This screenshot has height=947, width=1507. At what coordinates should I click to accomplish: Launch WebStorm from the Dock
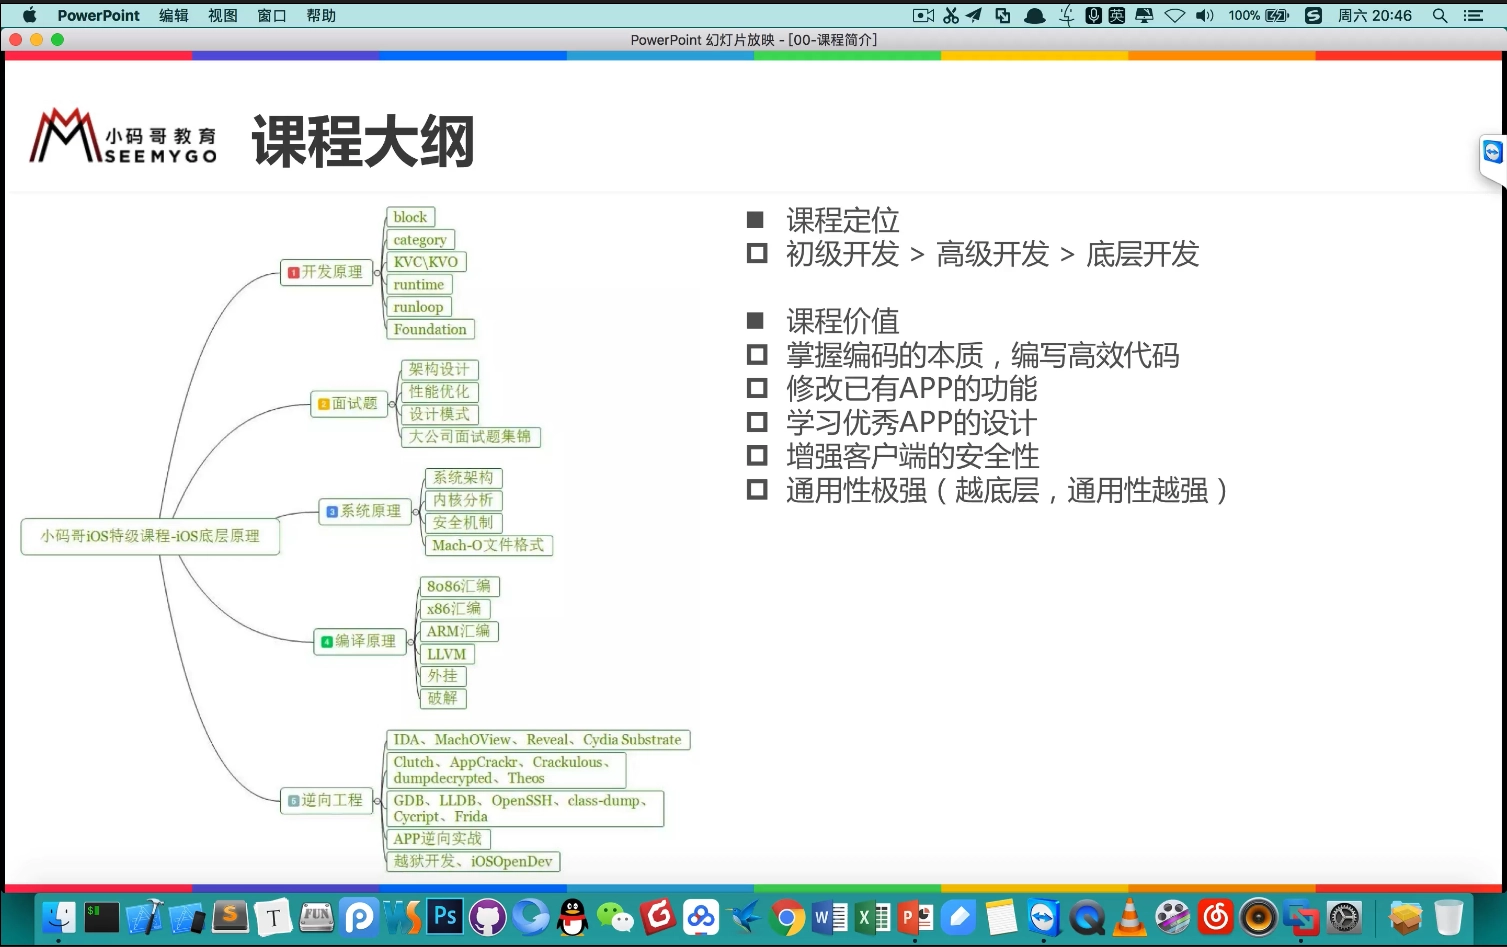403,916
